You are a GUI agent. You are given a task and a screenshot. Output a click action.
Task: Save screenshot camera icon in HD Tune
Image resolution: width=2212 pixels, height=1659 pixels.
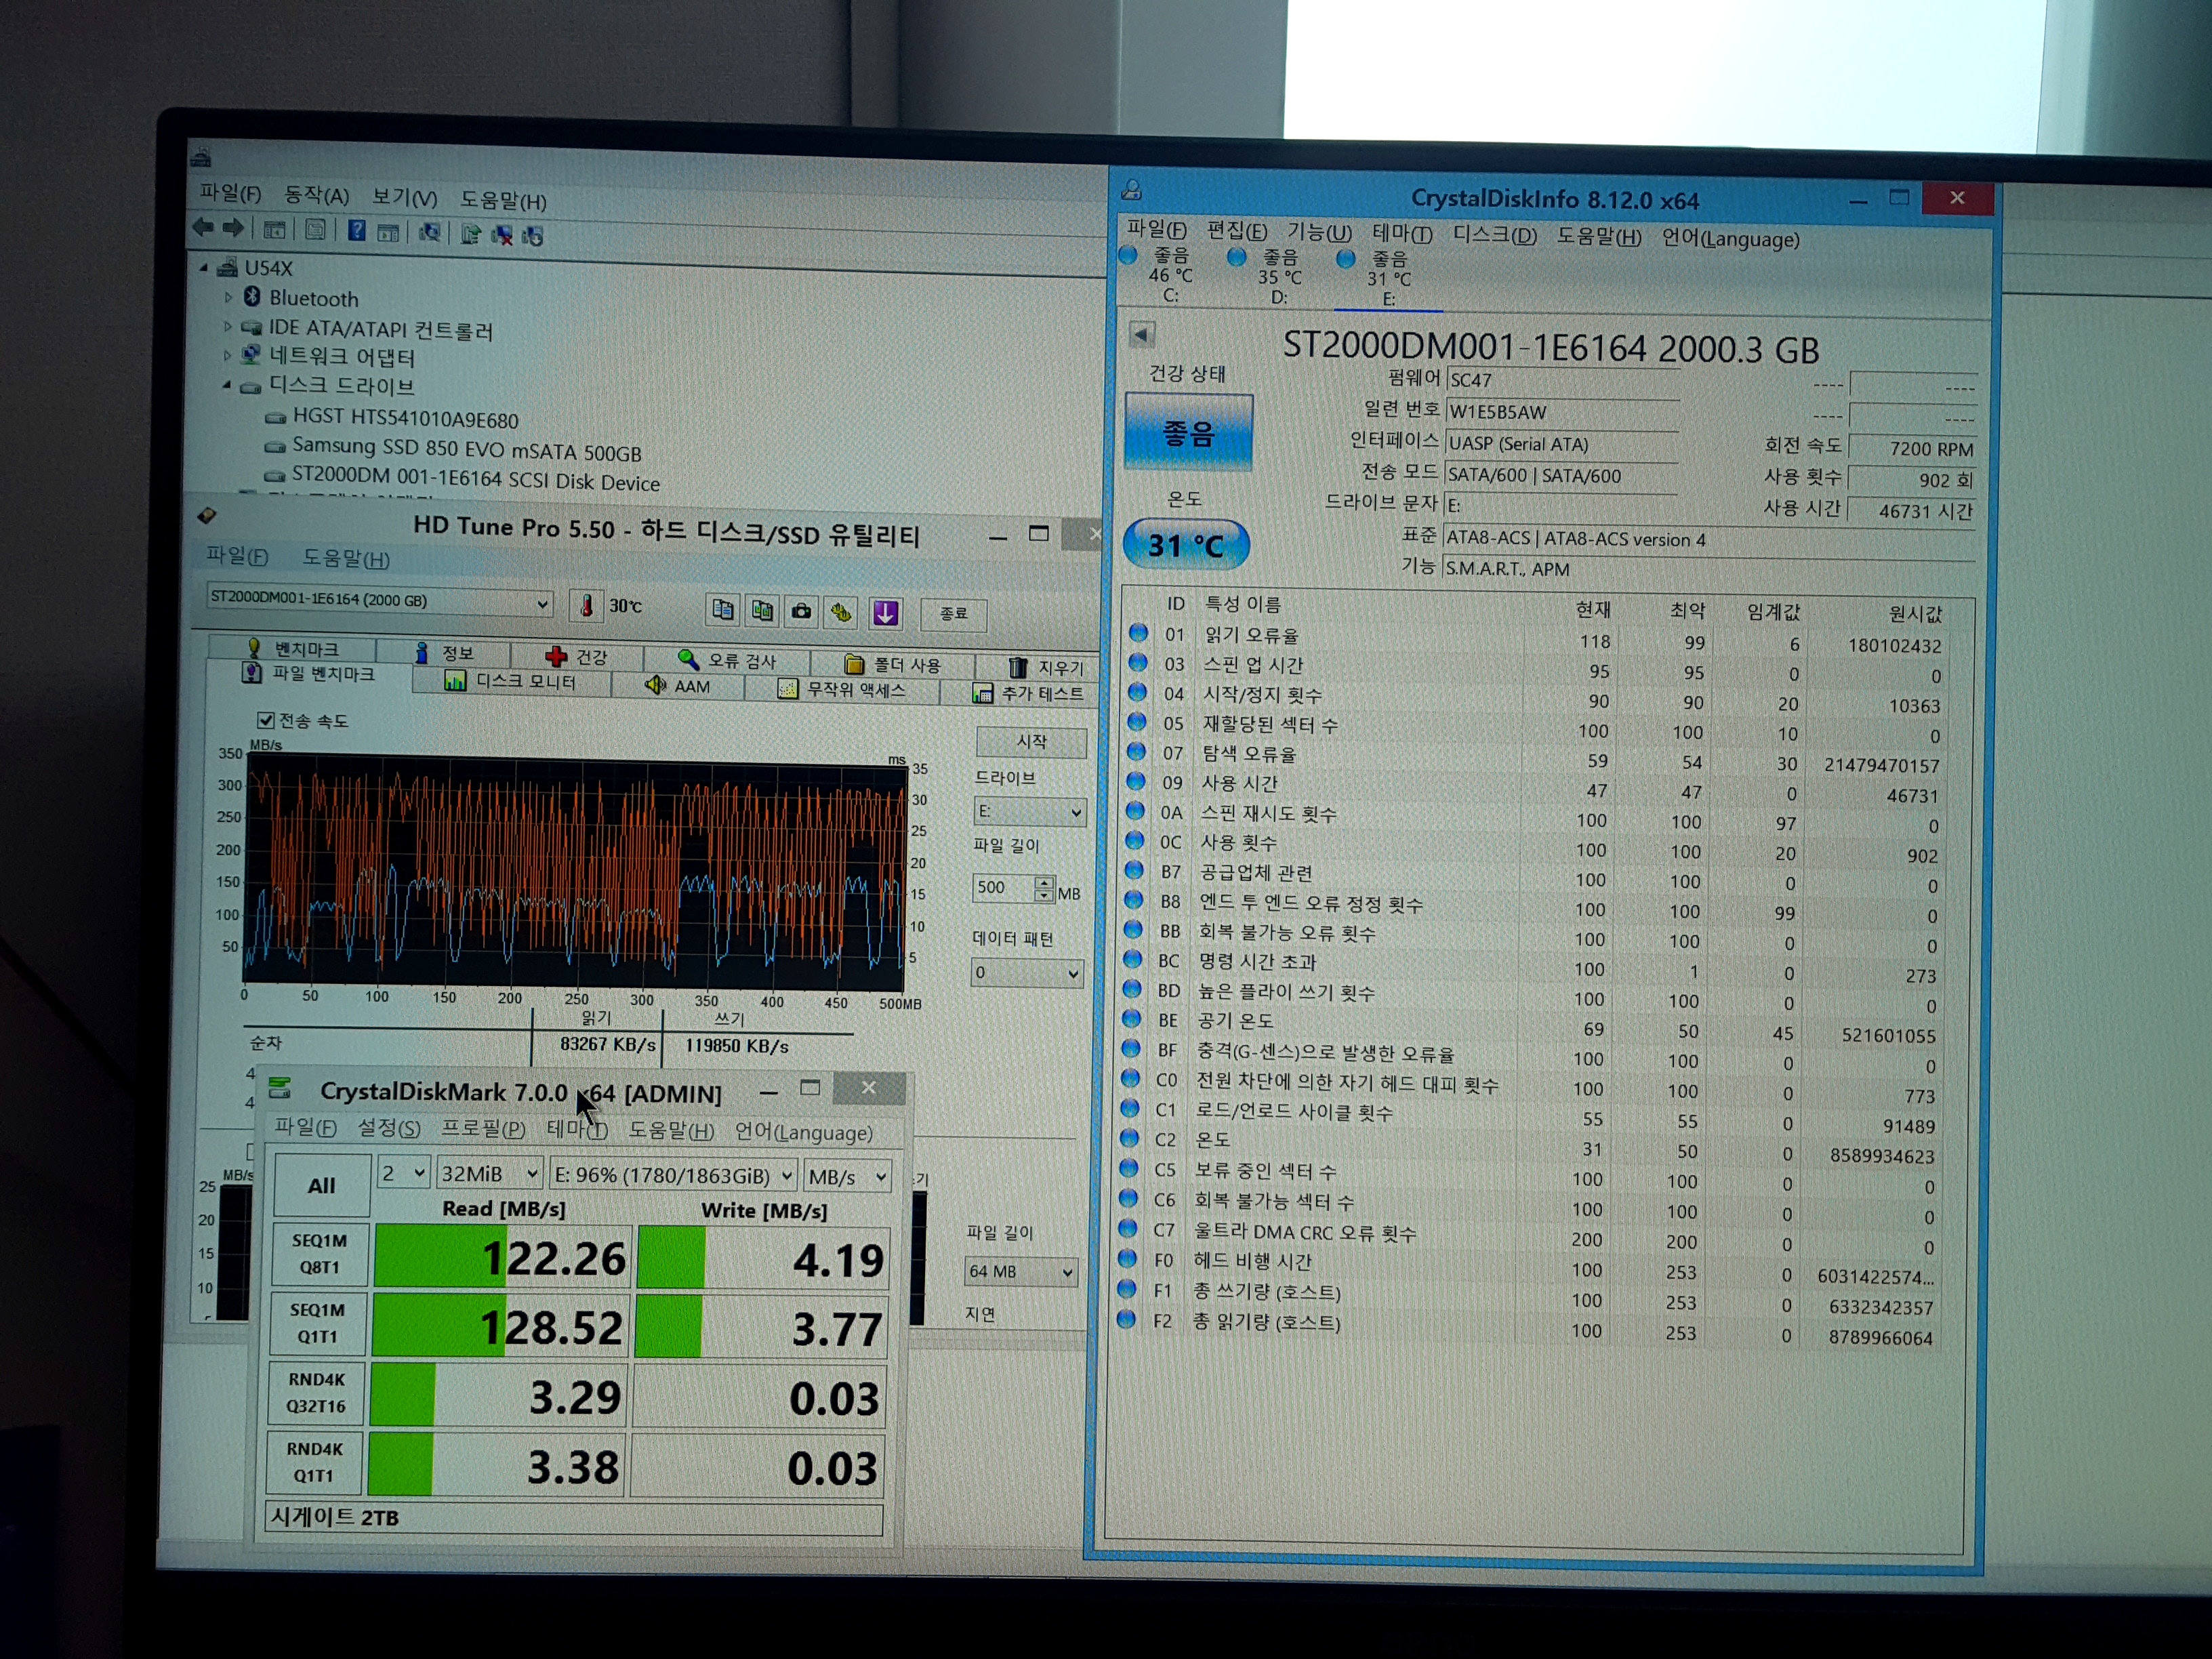(x=801, y=611)
